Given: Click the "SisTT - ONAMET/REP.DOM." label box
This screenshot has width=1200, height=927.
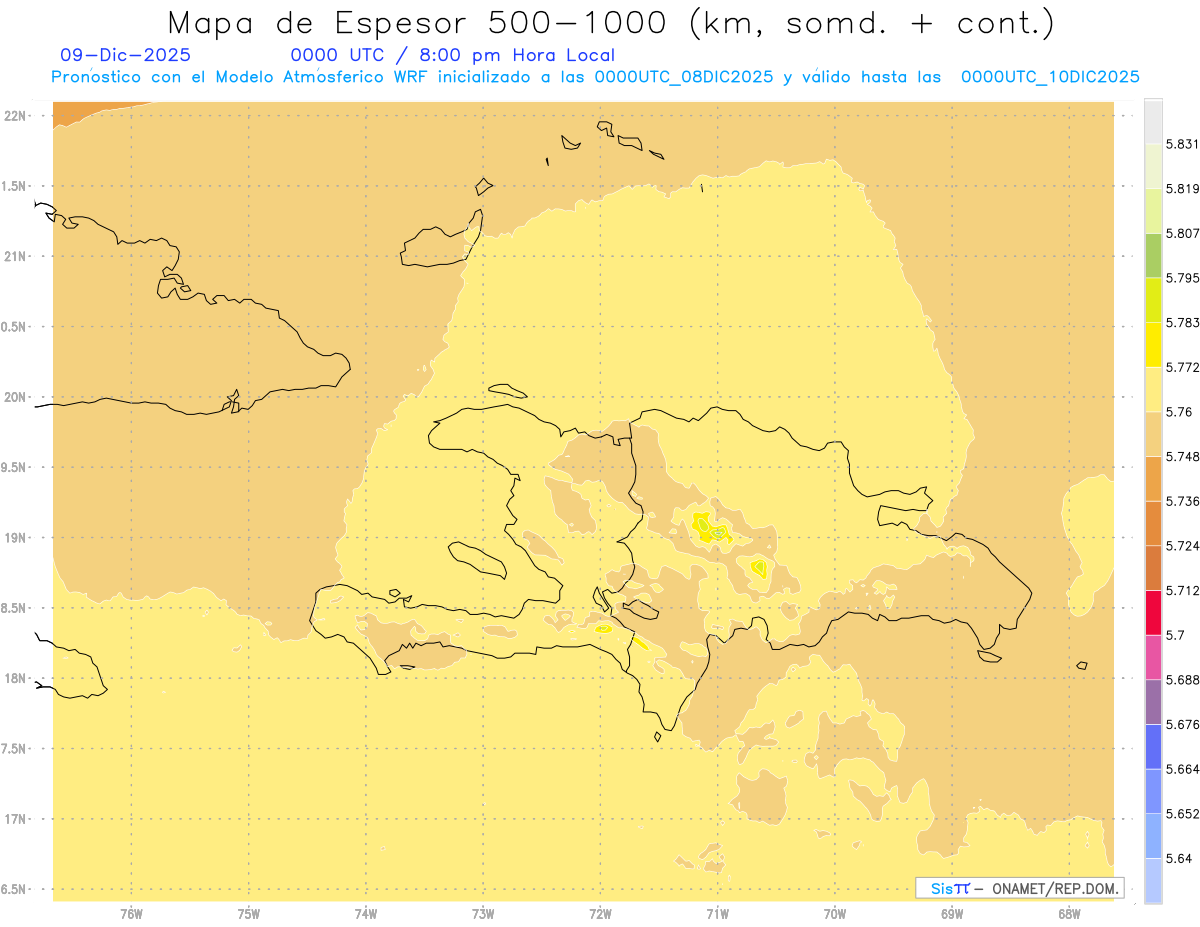Looking at the screenshot, I should (1019, 888).
